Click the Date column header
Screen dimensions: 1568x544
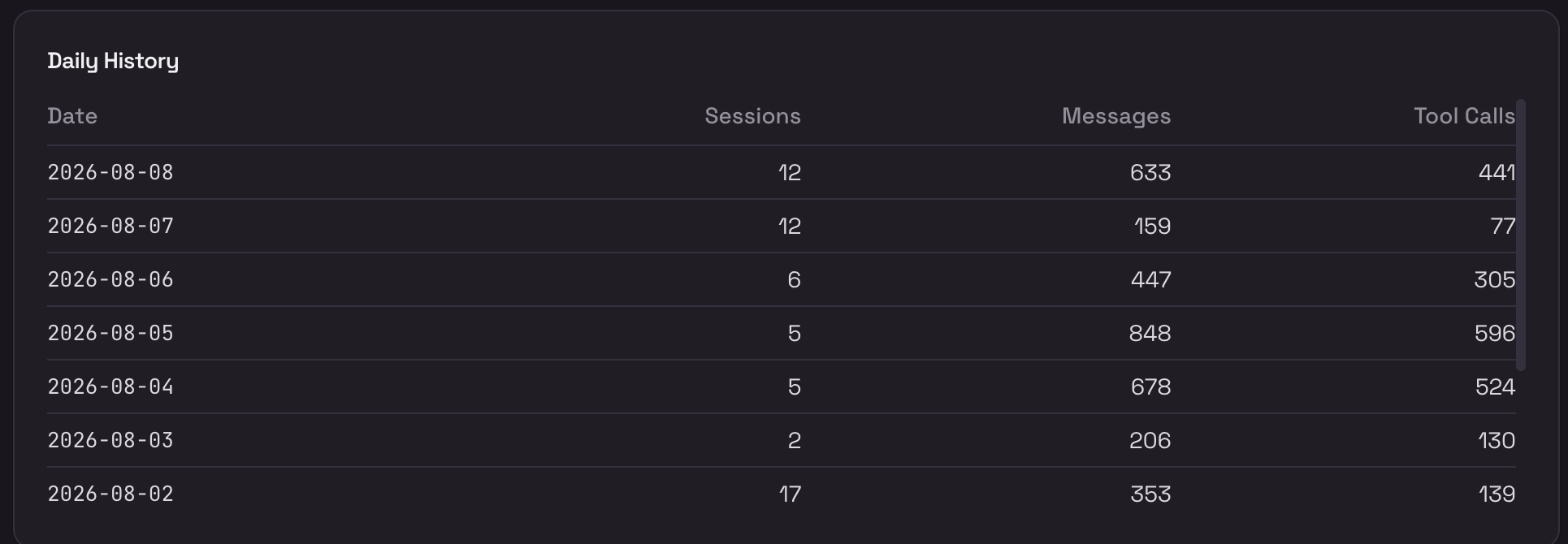coord(72,116)
